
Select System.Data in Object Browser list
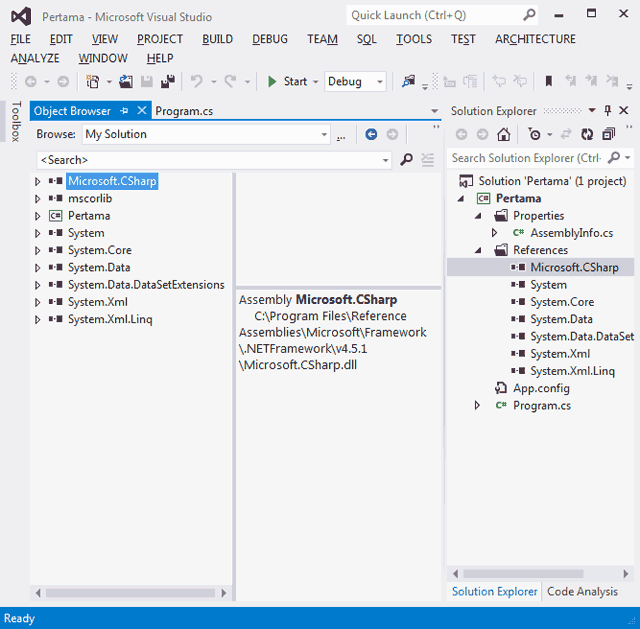[99, 267]
